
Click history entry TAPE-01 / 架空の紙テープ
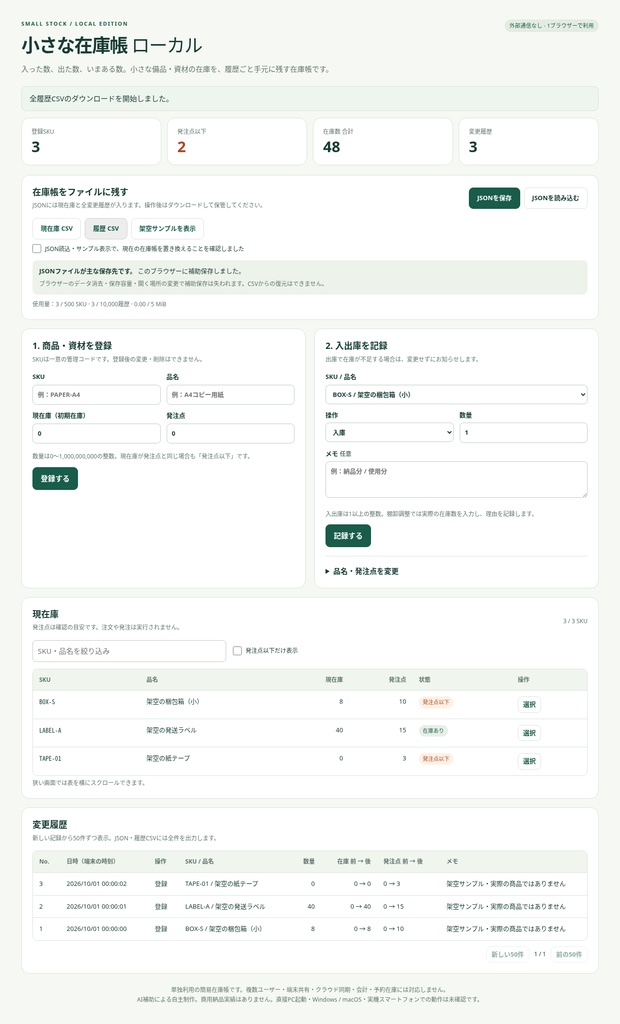pos(221,884)
